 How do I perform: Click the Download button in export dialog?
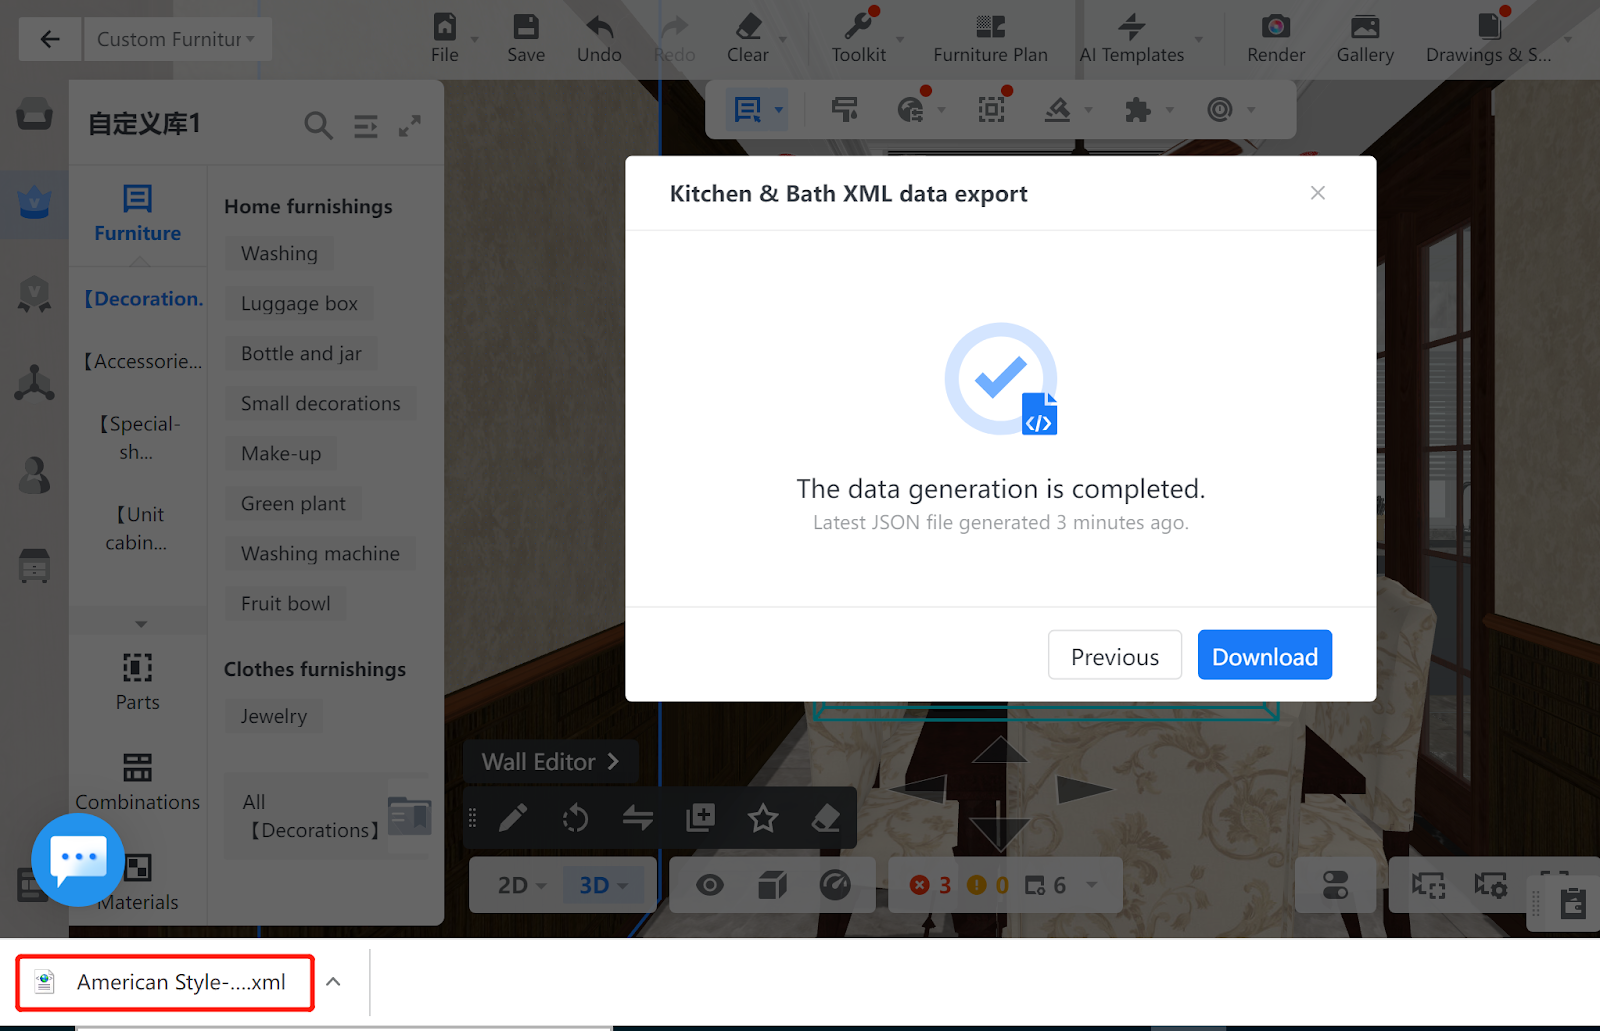coord(1264,656)
